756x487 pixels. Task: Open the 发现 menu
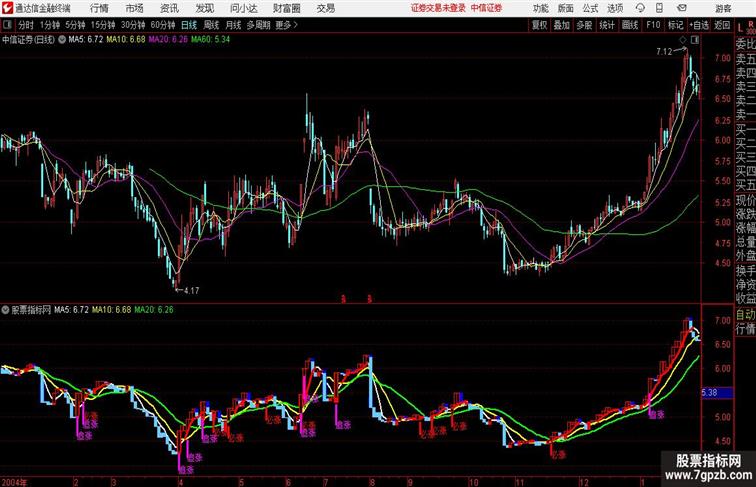(x=204, y=8)
